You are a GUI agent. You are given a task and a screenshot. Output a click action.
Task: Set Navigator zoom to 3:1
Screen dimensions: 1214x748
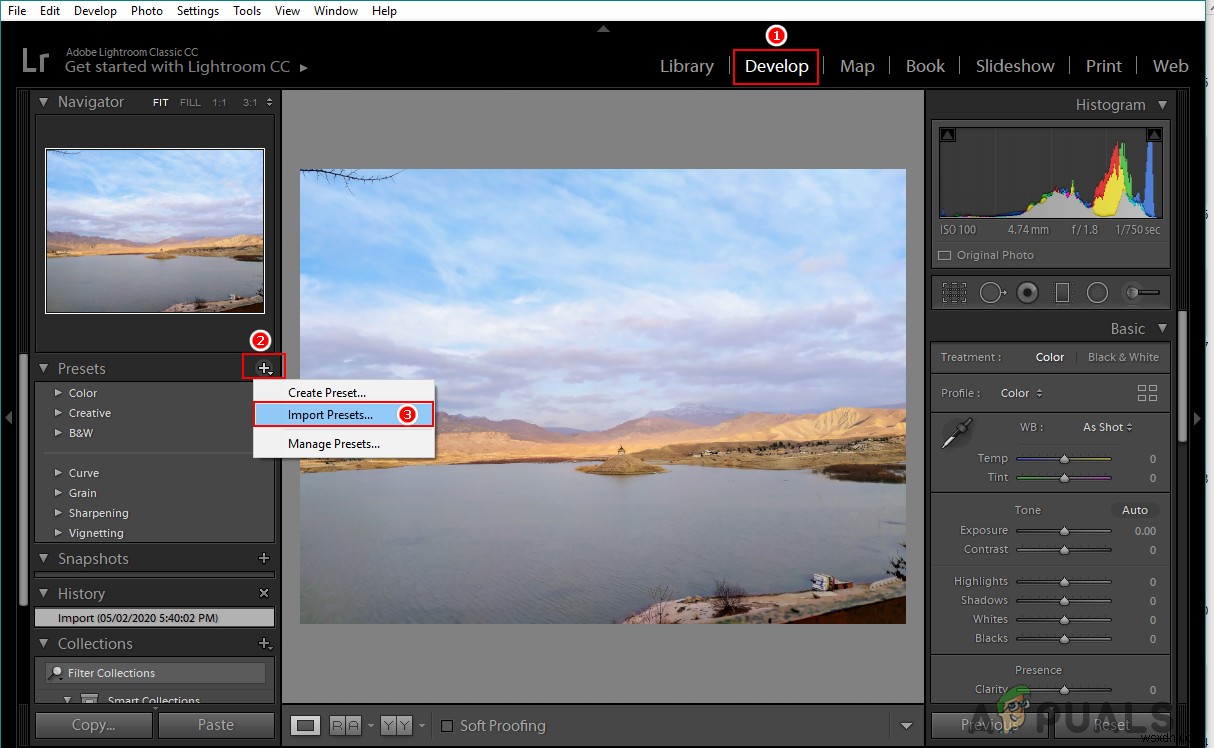[249, 102]
